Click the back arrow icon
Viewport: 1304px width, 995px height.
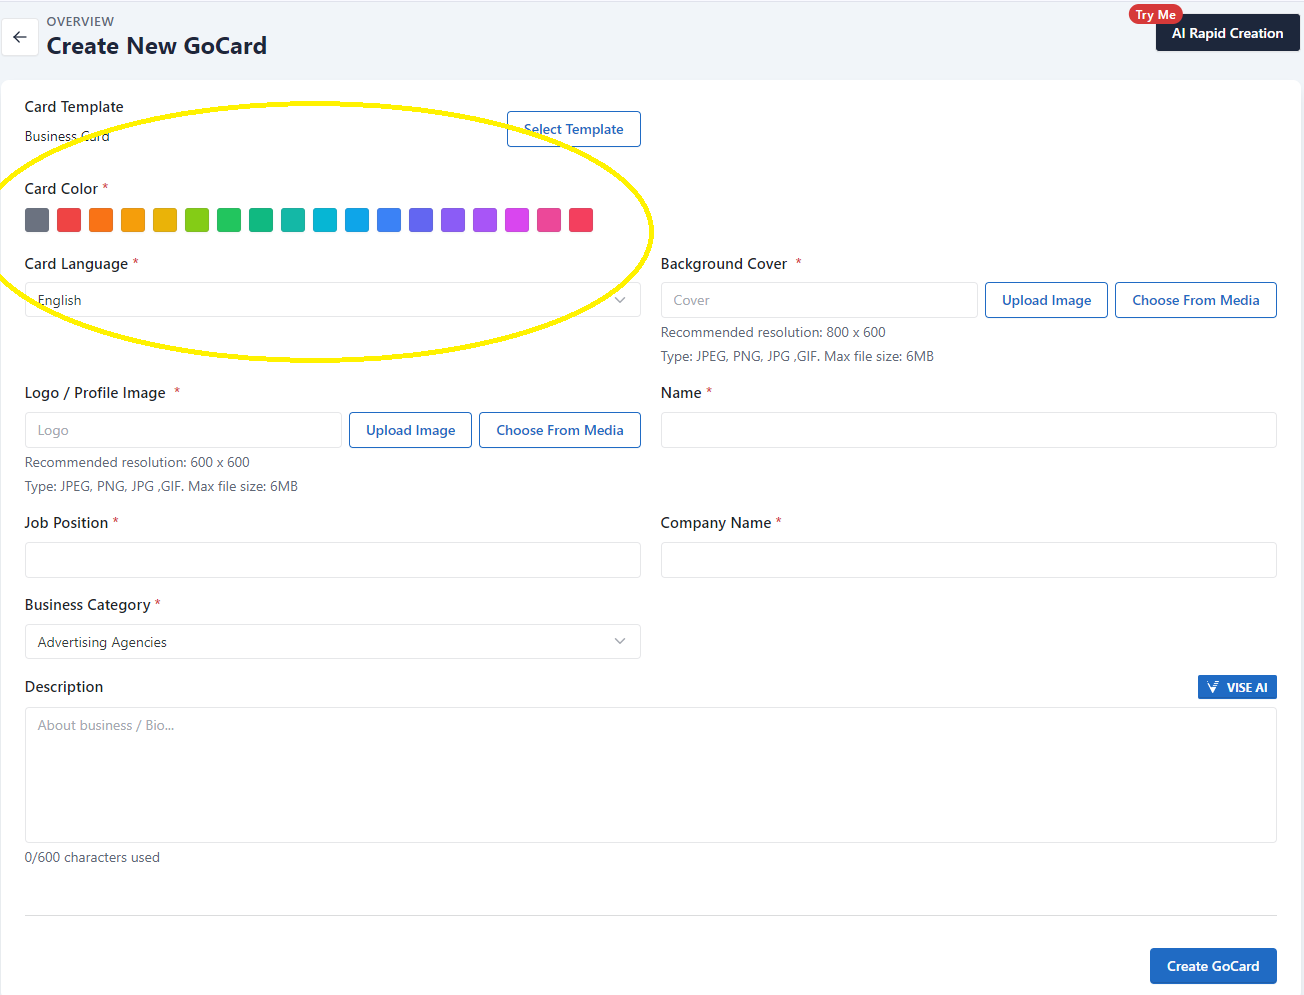(20, 37)
